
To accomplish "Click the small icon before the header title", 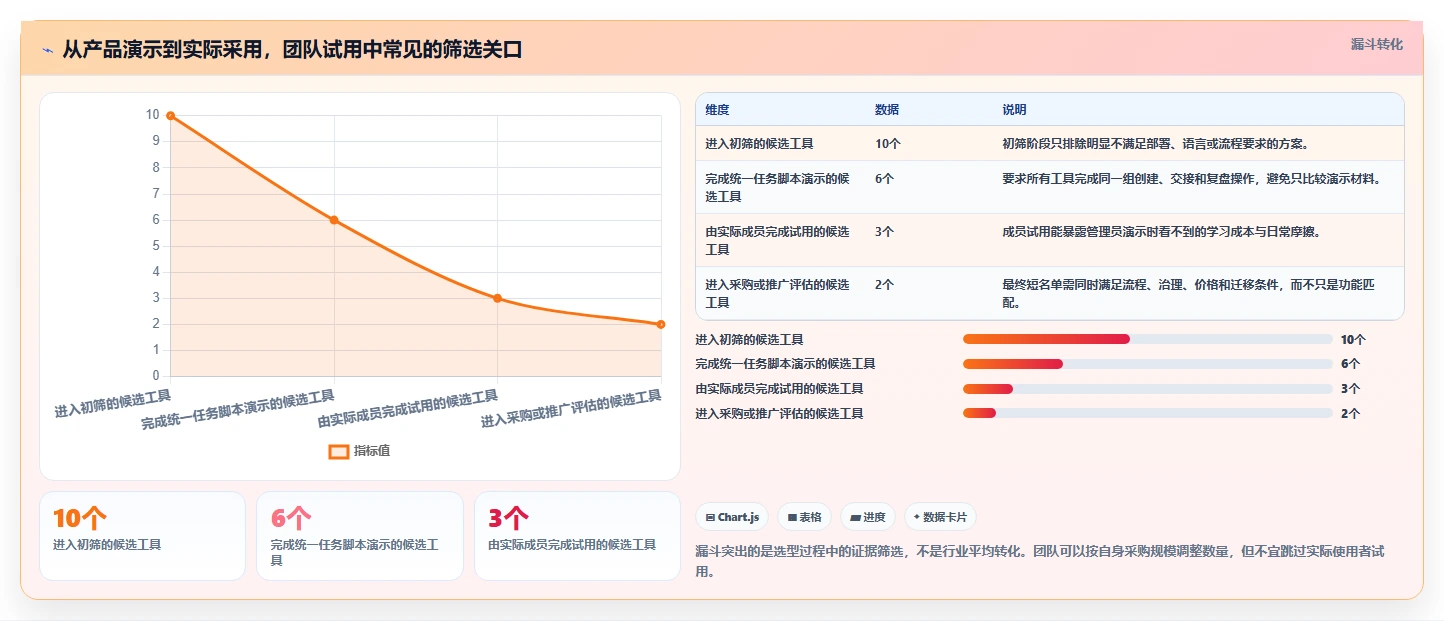I will click(x=48, y=50).
